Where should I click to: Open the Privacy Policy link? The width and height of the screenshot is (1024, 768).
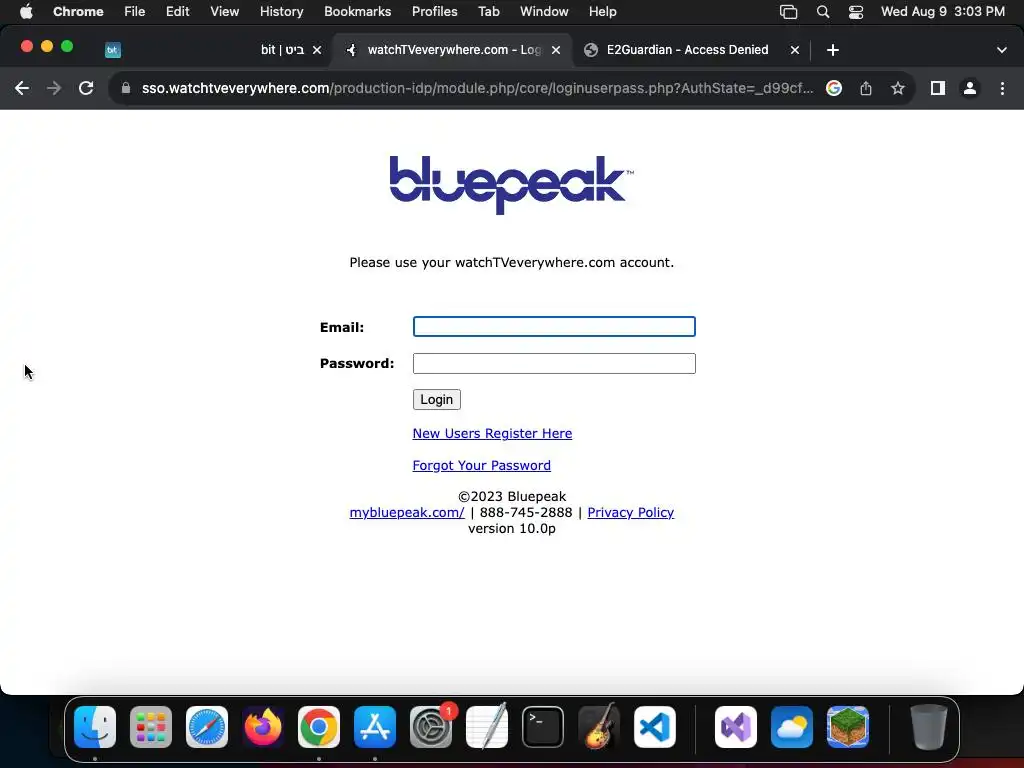click(x=631, y=513)
